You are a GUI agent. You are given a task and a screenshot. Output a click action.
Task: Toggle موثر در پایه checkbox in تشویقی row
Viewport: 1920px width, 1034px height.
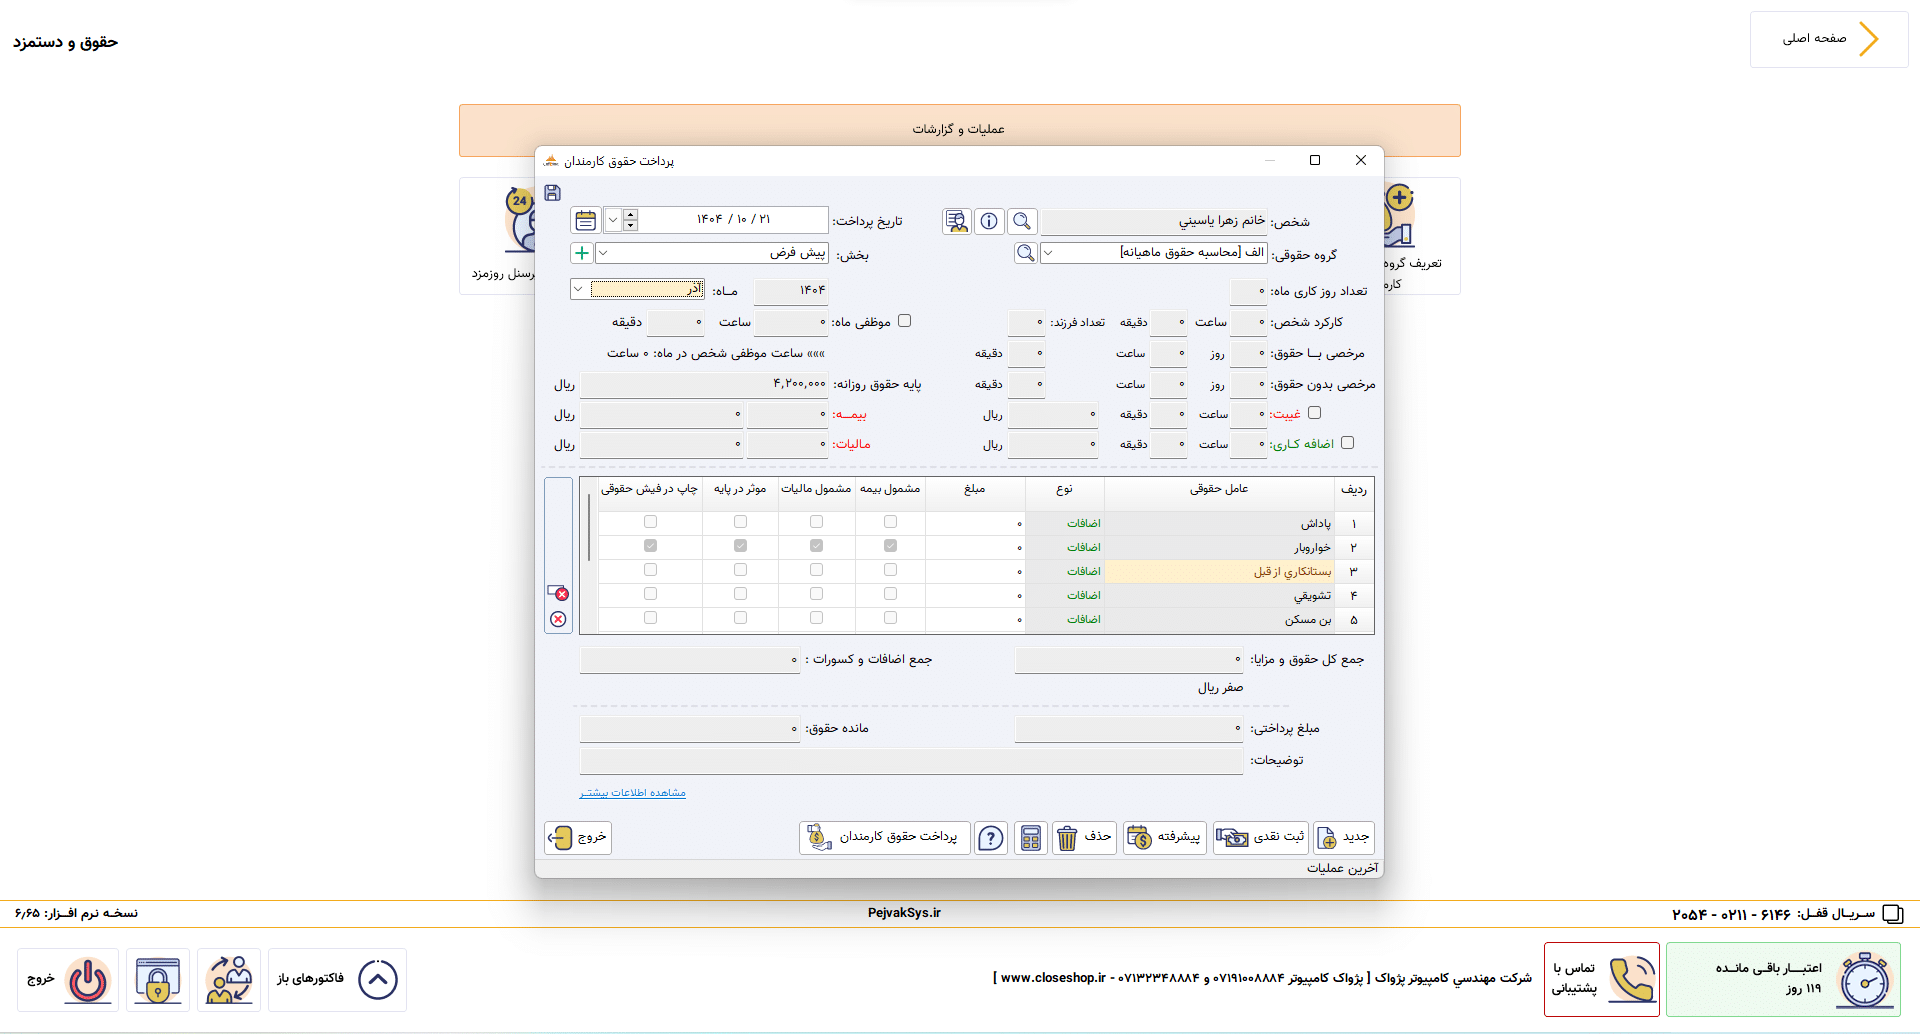click(740, 594)
